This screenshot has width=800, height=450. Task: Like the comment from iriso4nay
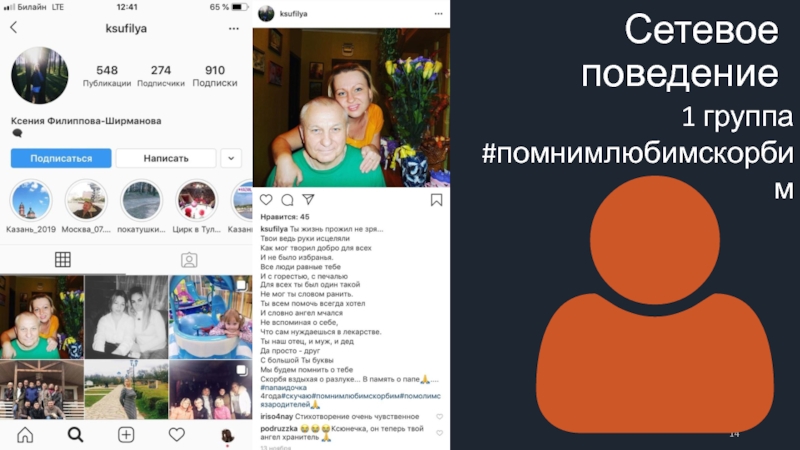(439, 417)
